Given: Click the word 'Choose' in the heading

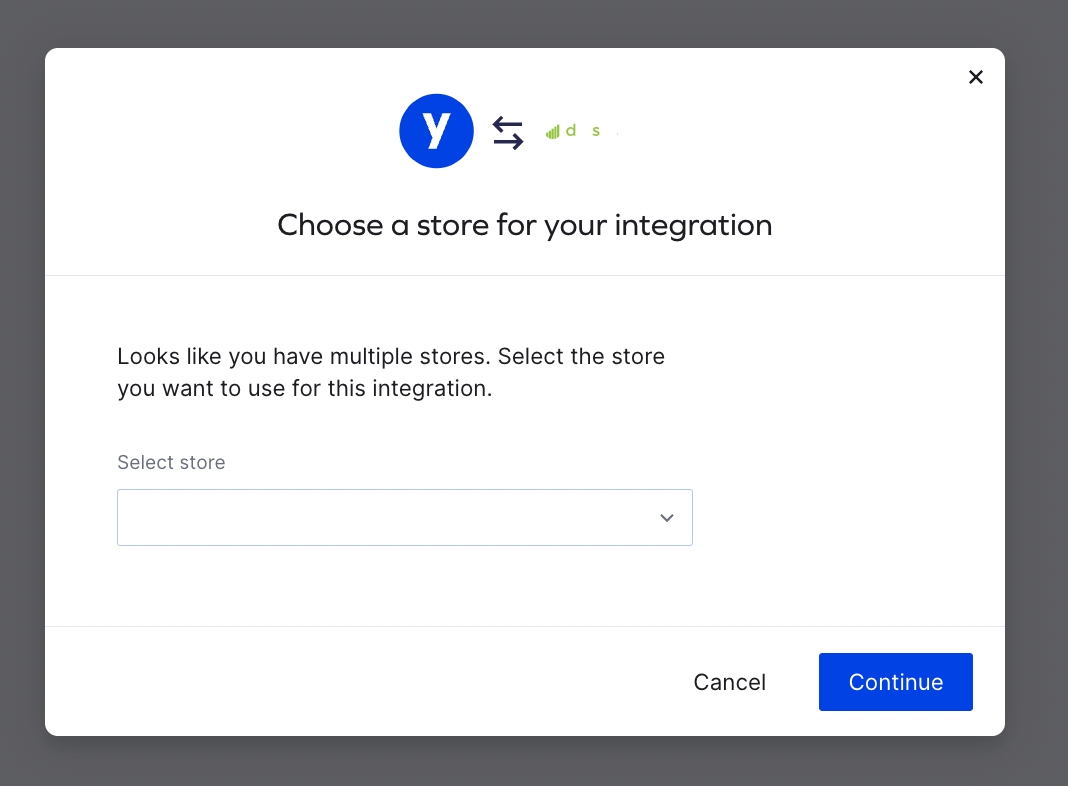Looking at the screenshot, I should point(330,225).
